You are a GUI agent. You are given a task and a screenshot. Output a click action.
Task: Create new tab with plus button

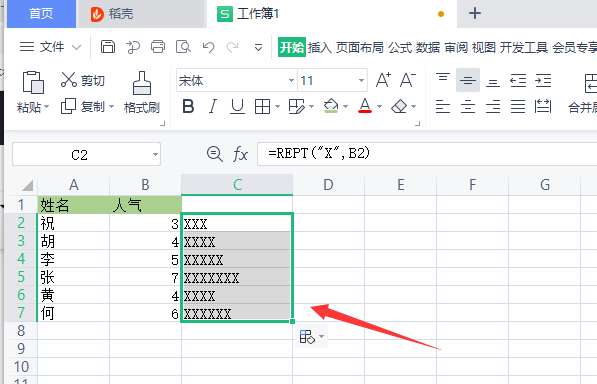pos(475,14)
